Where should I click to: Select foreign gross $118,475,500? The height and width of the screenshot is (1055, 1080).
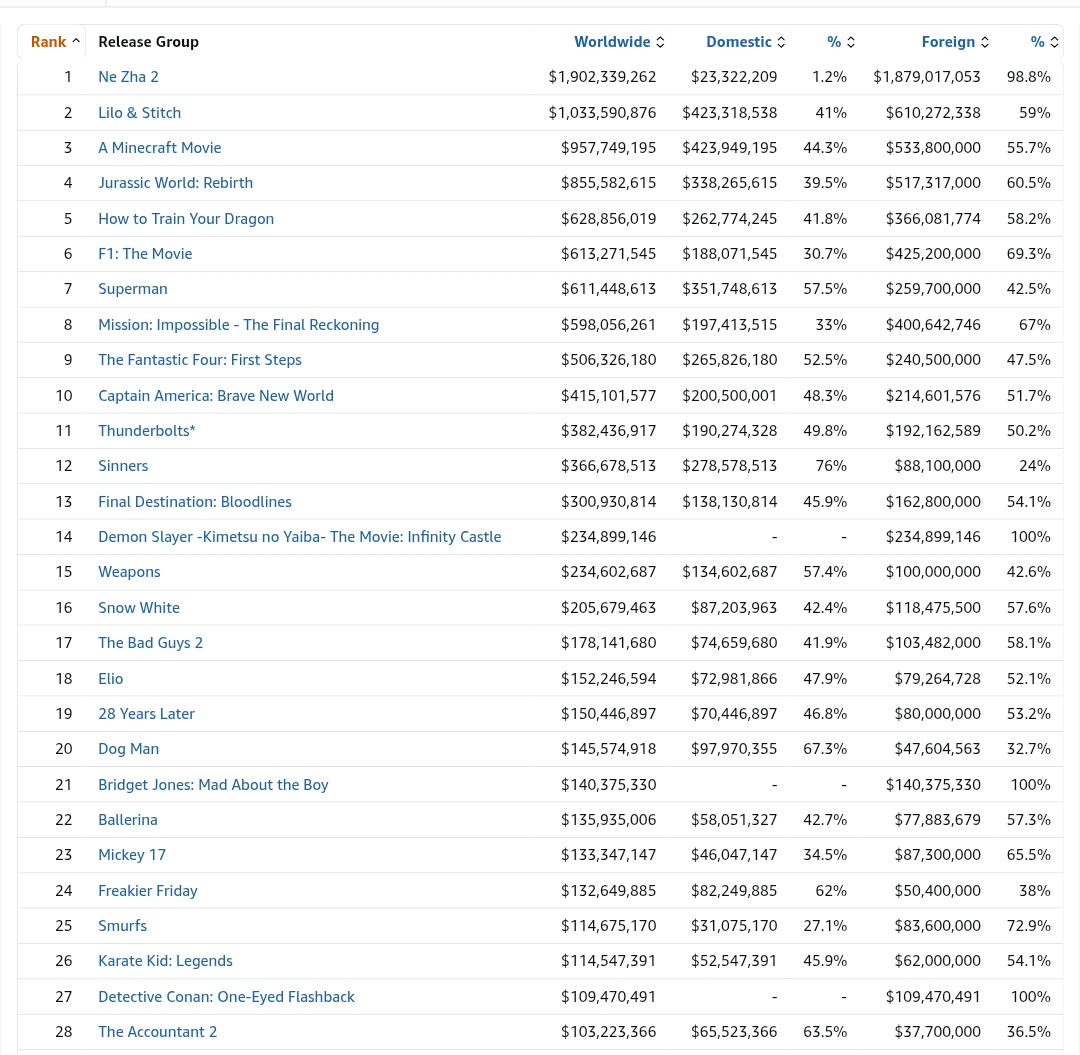click(933, 608)
